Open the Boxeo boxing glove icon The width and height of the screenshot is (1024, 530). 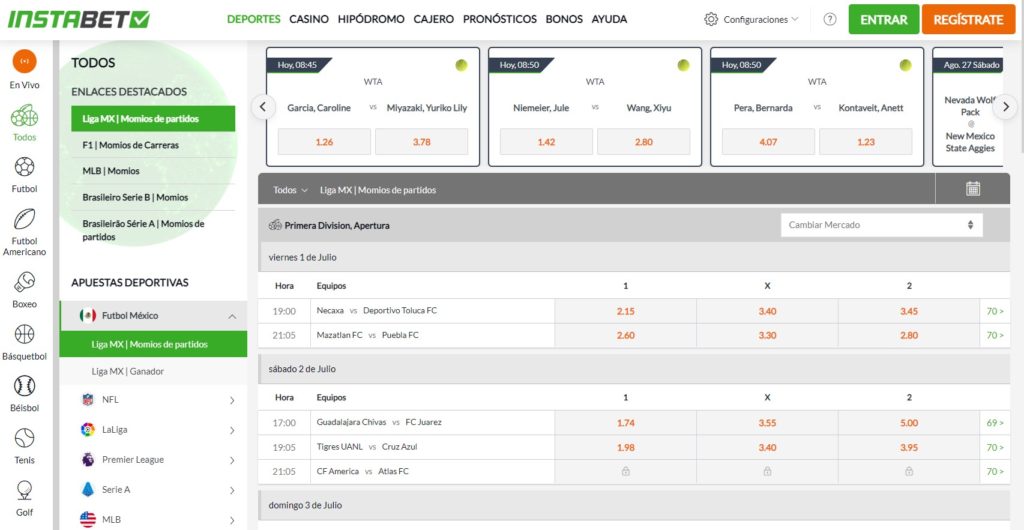24,282
